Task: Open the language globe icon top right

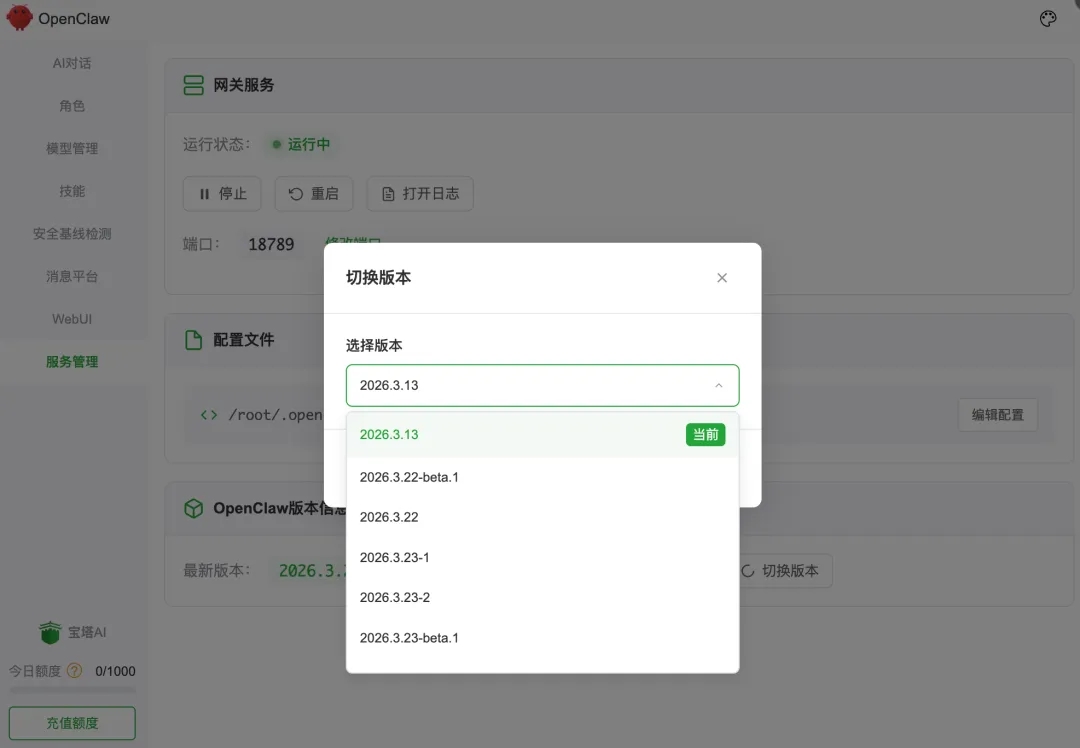Action: (1047, 18)
